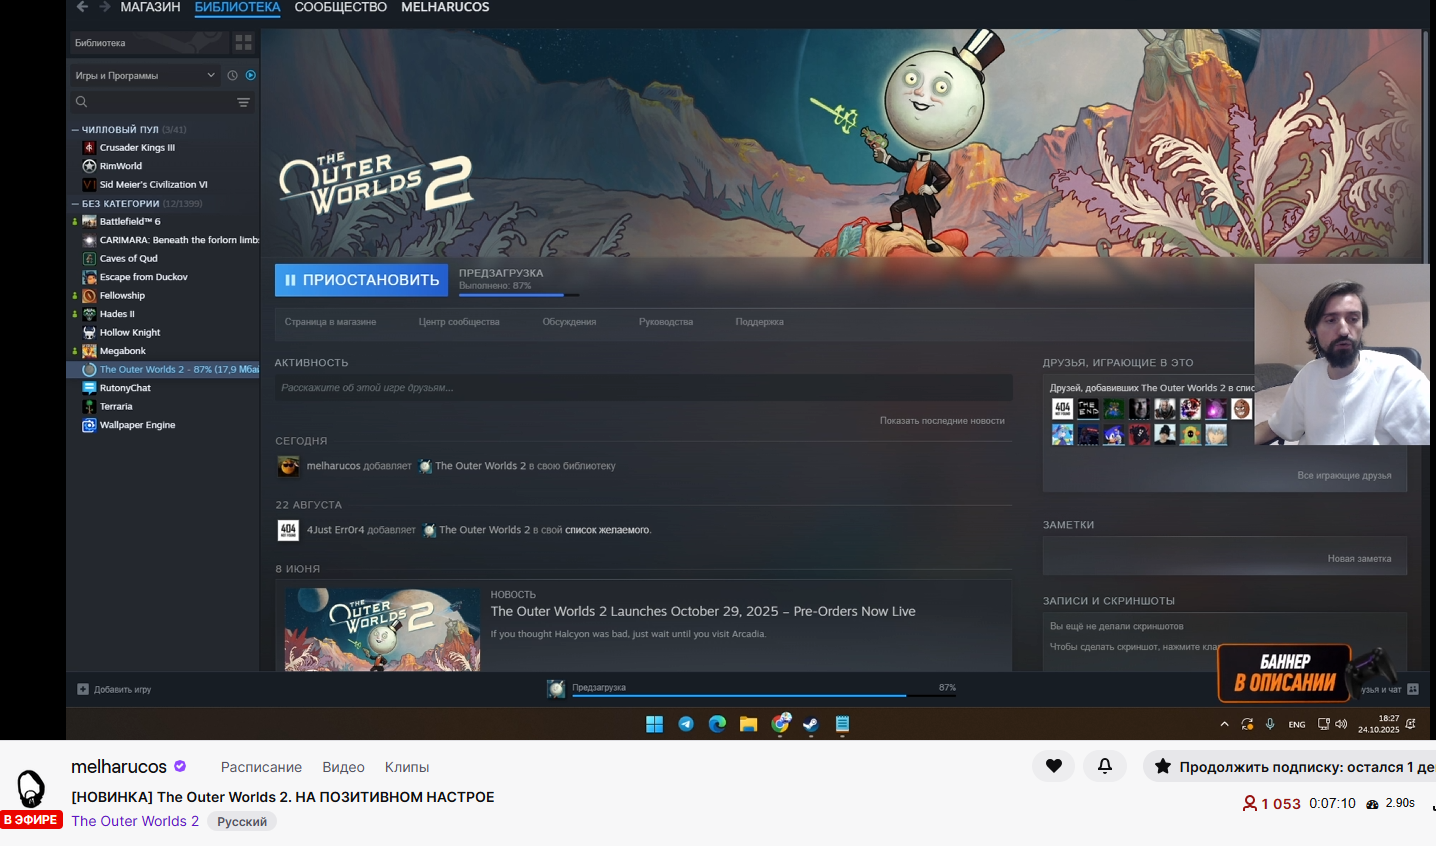Open the Игры и Программы dropdown
This screenshot has width=1436, height=846.
click(145, 75)
